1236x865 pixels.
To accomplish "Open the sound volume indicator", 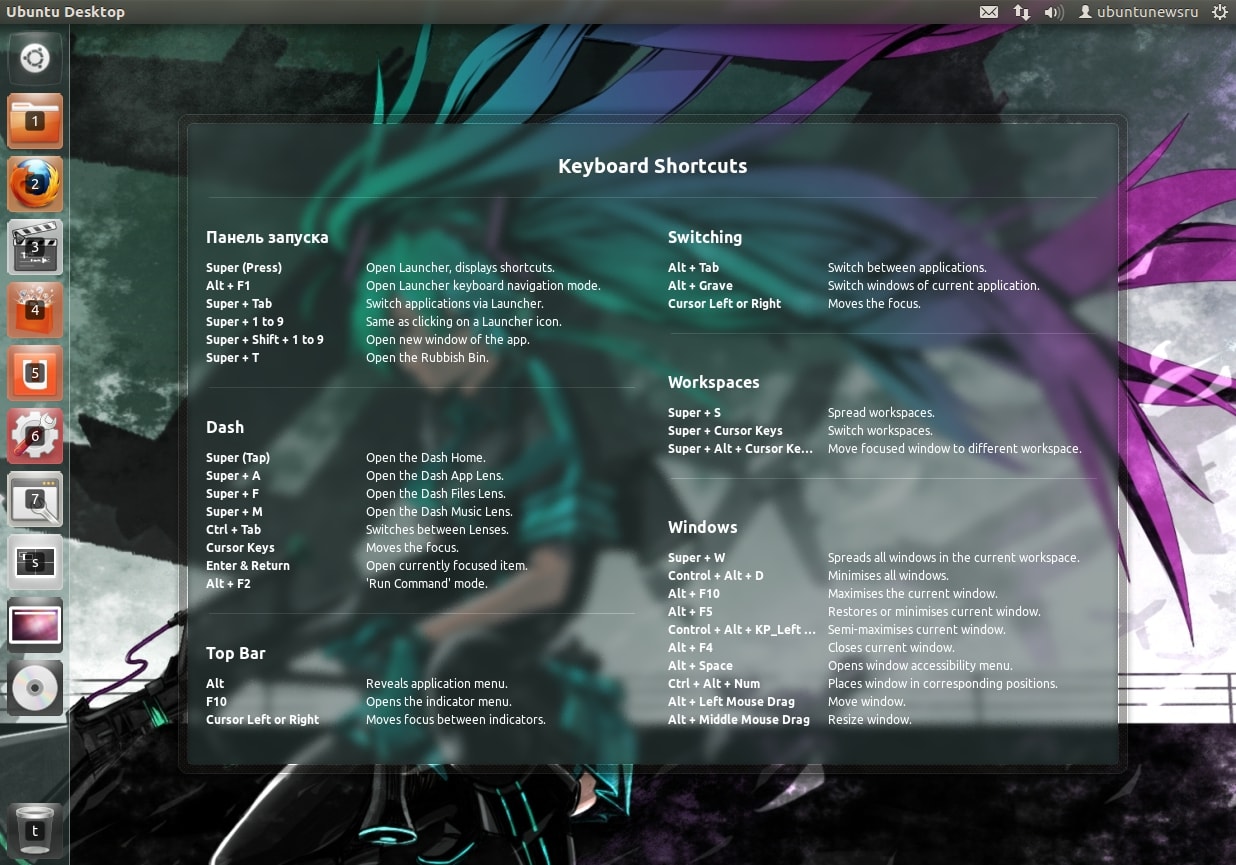I will (1053, 12).
